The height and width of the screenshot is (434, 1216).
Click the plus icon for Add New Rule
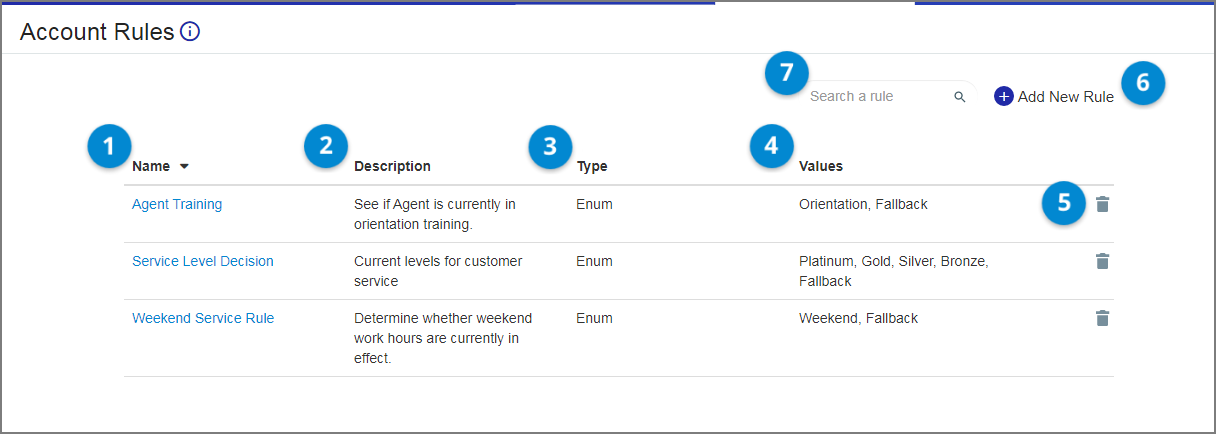[x=1004, y=96]
